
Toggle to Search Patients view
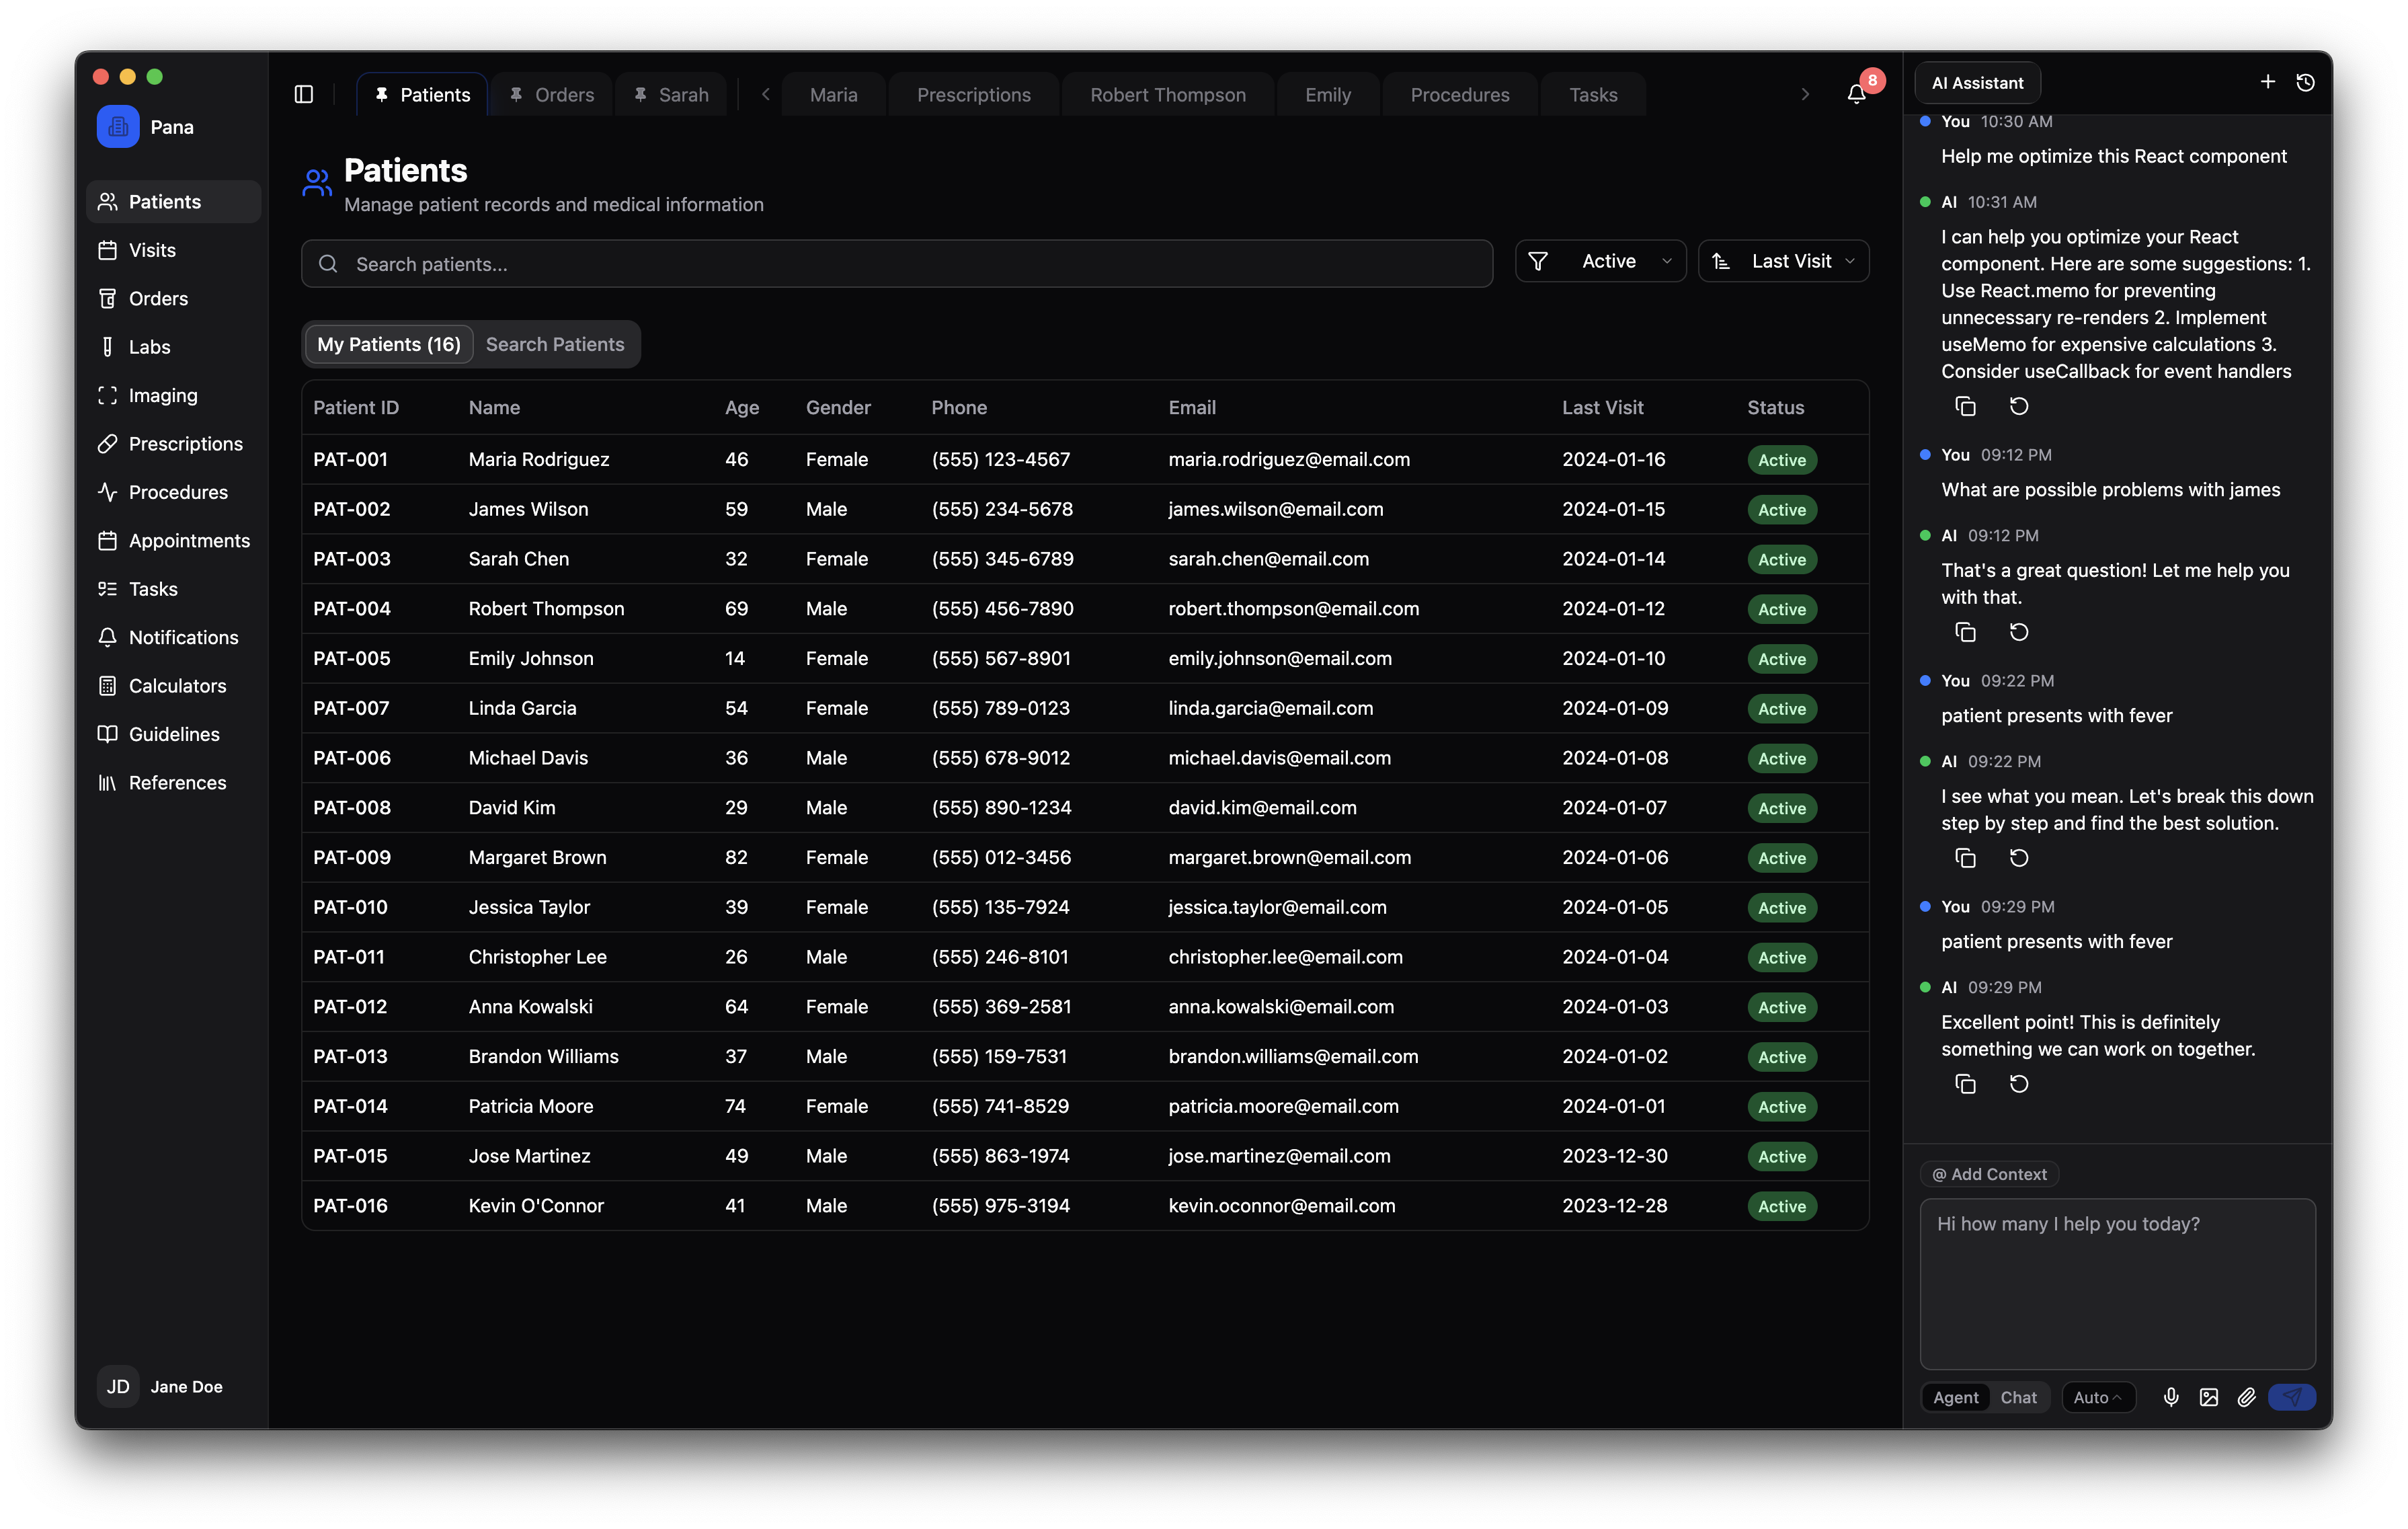555,344
